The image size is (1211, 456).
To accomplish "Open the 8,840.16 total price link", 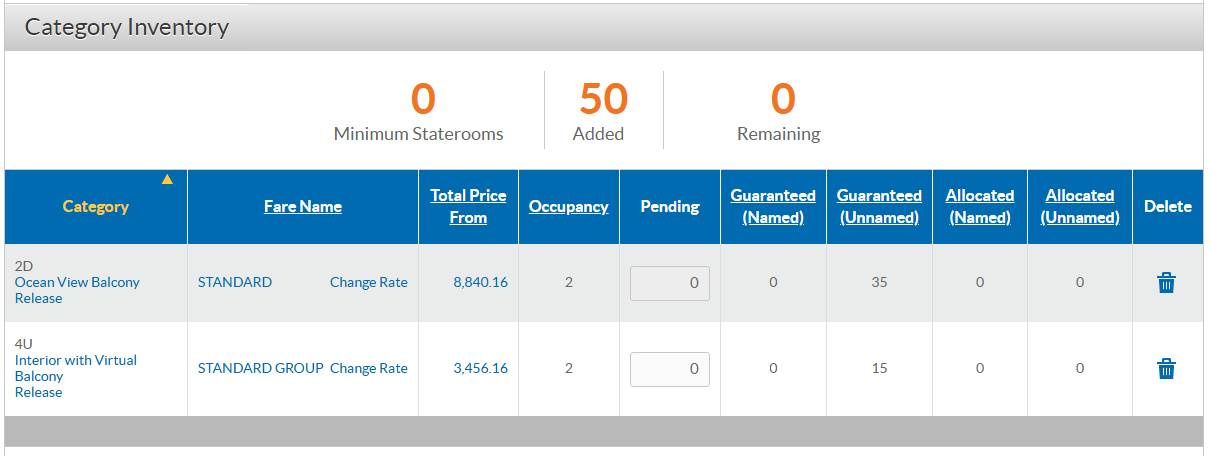I will (x=480, y=283).
